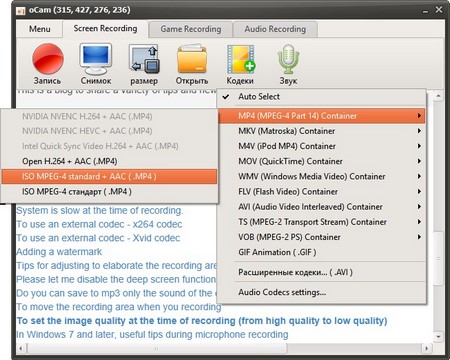
Task: Click the Снимок screenshot monitor icon
Action: pos(96,59)
